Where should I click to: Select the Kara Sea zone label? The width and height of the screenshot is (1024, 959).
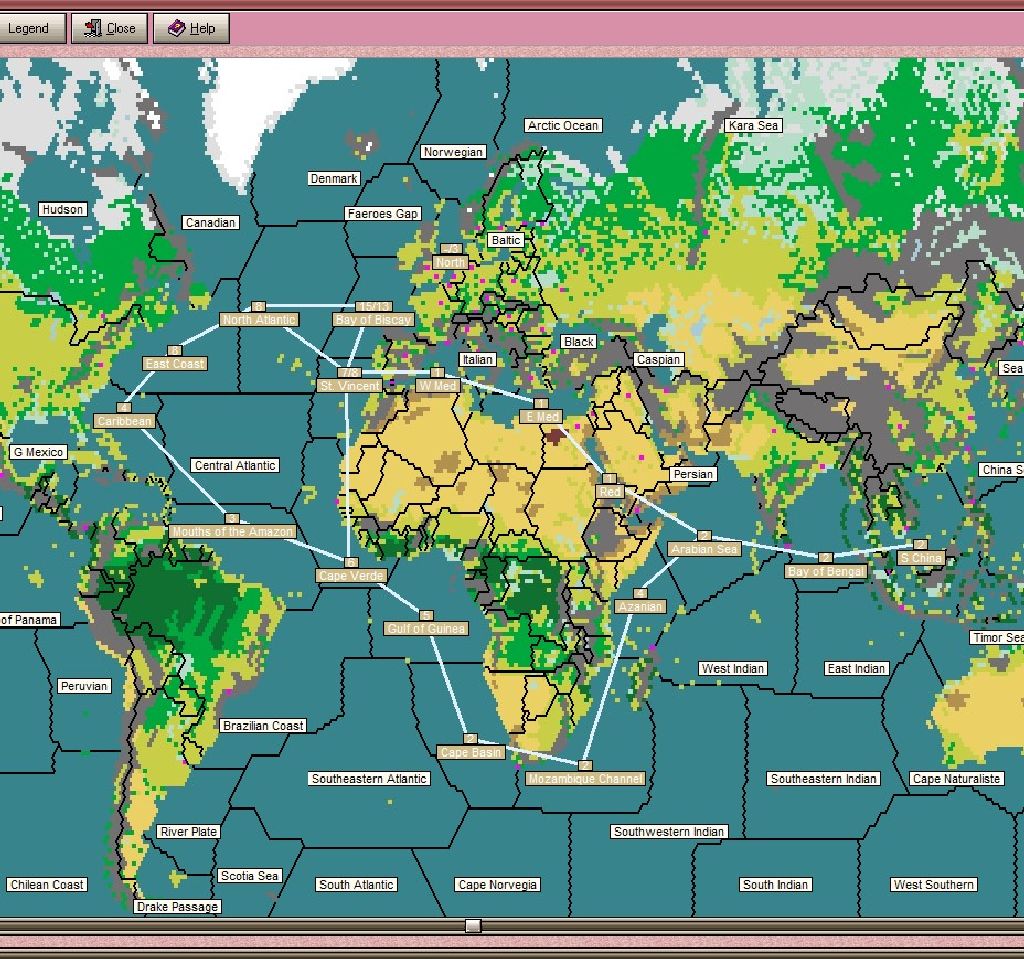[x=753, y=126]
